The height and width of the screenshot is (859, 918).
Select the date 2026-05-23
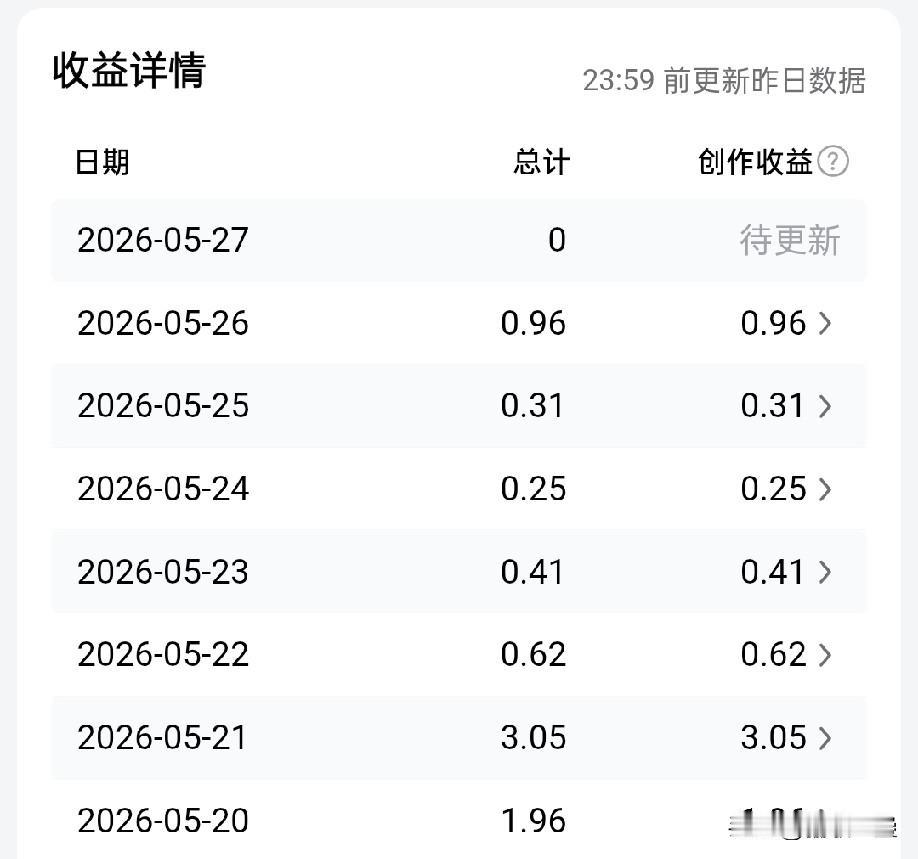tap(163, 572)
